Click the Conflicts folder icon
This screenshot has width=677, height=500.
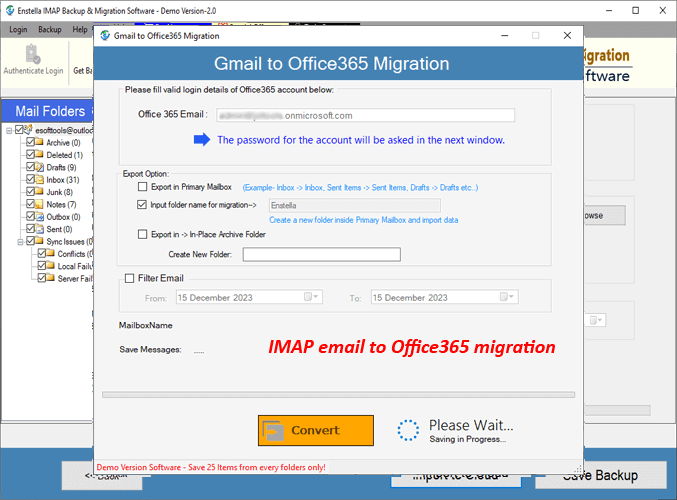pos(51,253)
